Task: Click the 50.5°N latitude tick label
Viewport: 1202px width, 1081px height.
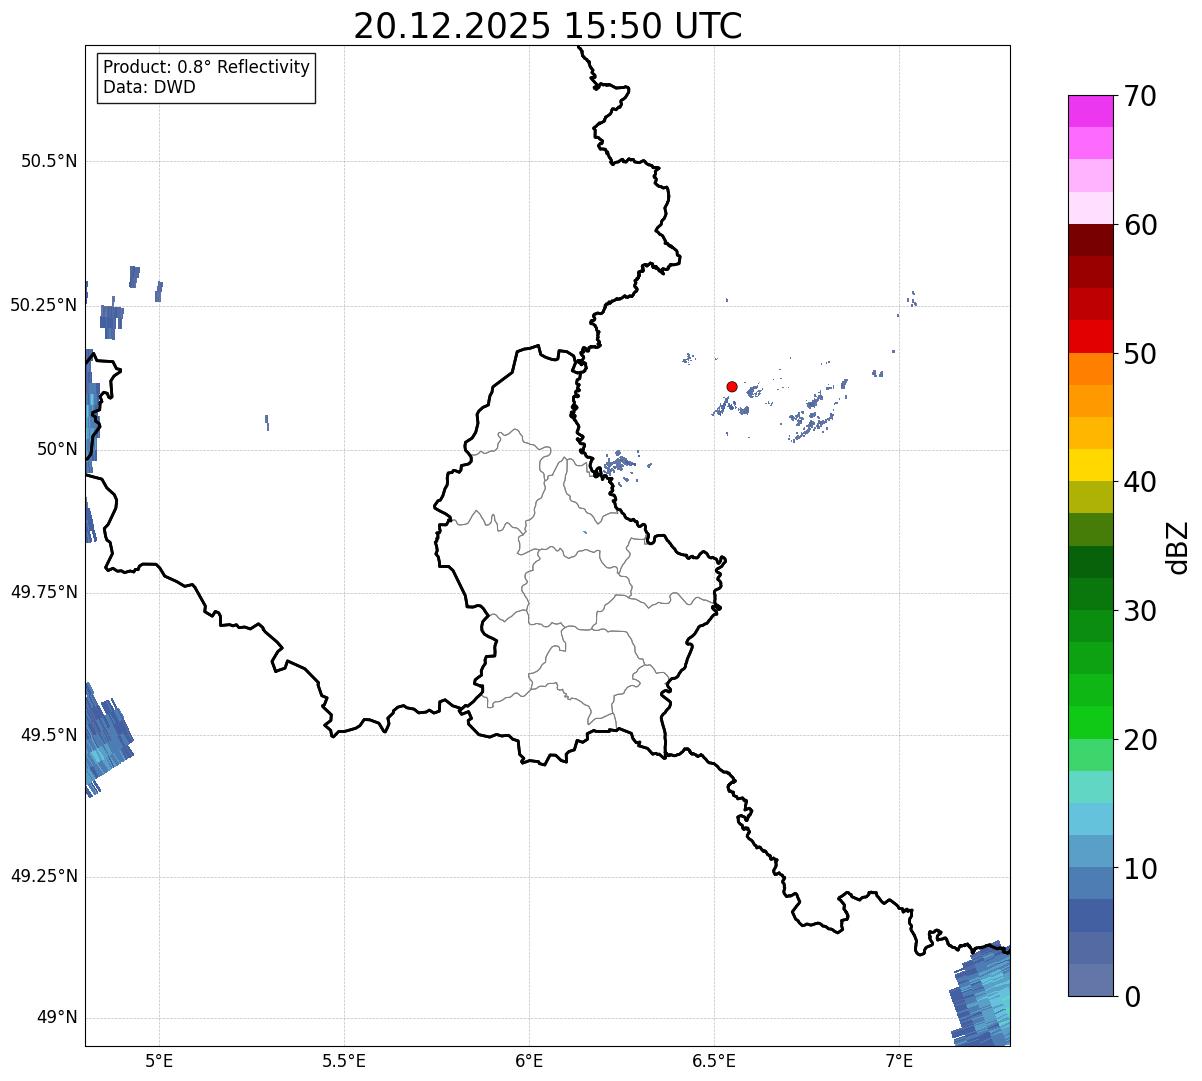Action: click(49, 161)
